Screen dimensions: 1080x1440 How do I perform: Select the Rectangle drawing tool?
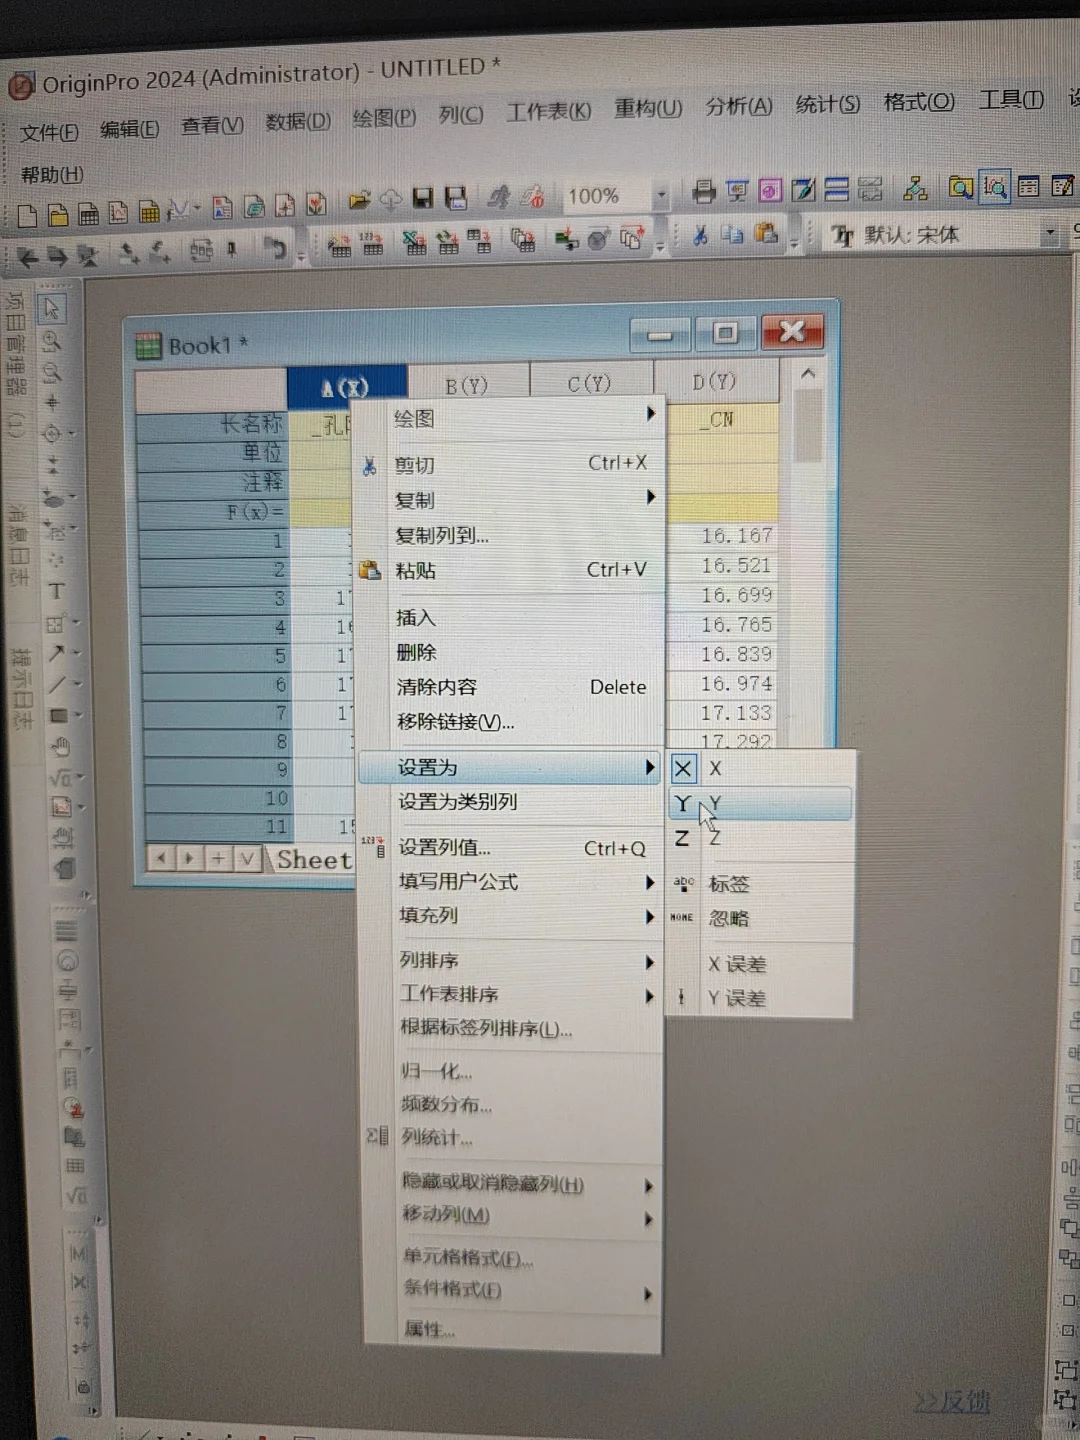click(x=58, y=716)
